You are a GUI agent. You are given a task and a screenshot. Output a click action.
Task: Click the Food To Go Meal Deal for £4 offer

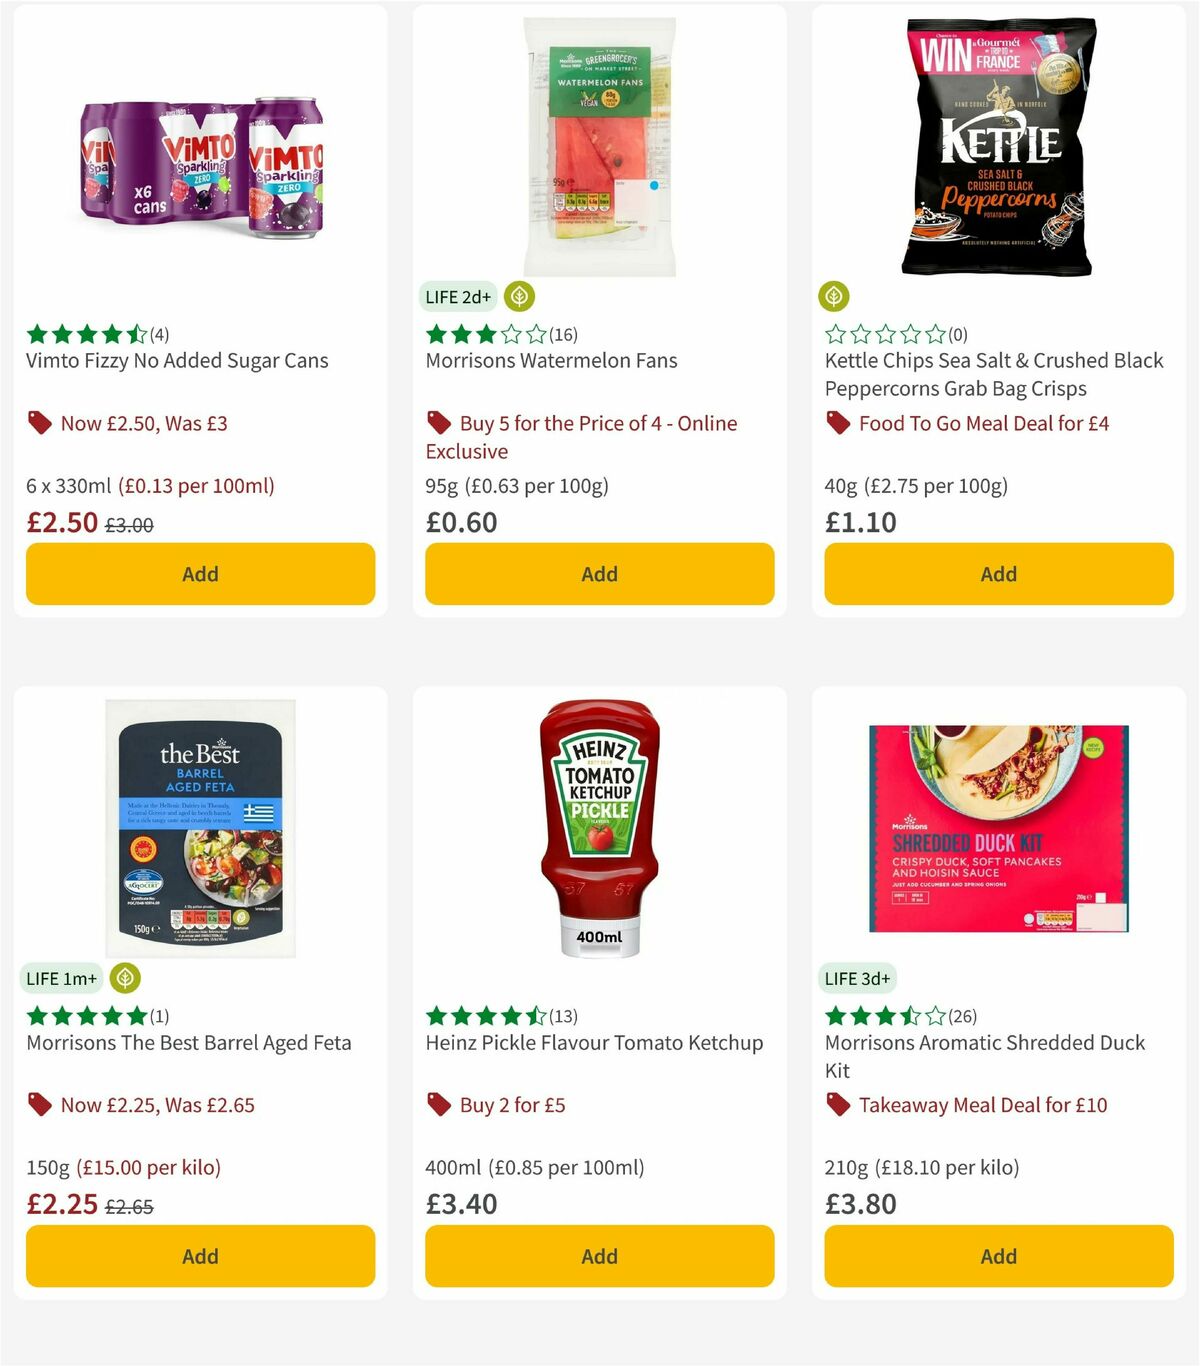click(984, 423)
